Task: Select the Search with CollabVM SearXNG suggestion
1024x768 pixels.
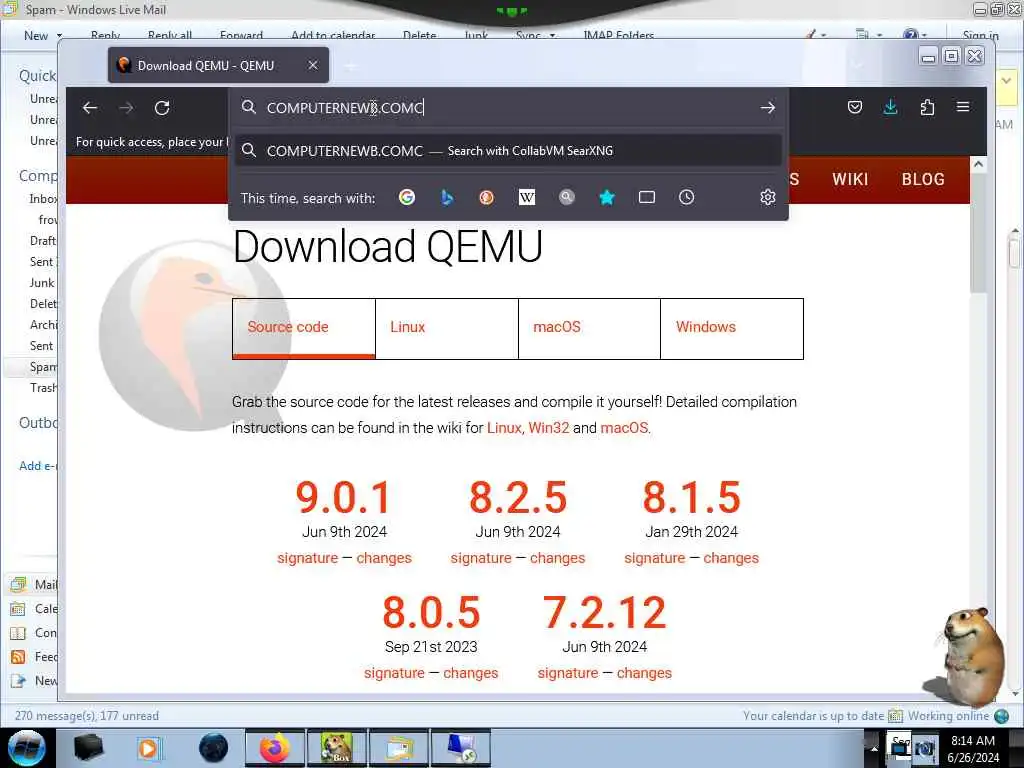Action: tap(508, 151)
